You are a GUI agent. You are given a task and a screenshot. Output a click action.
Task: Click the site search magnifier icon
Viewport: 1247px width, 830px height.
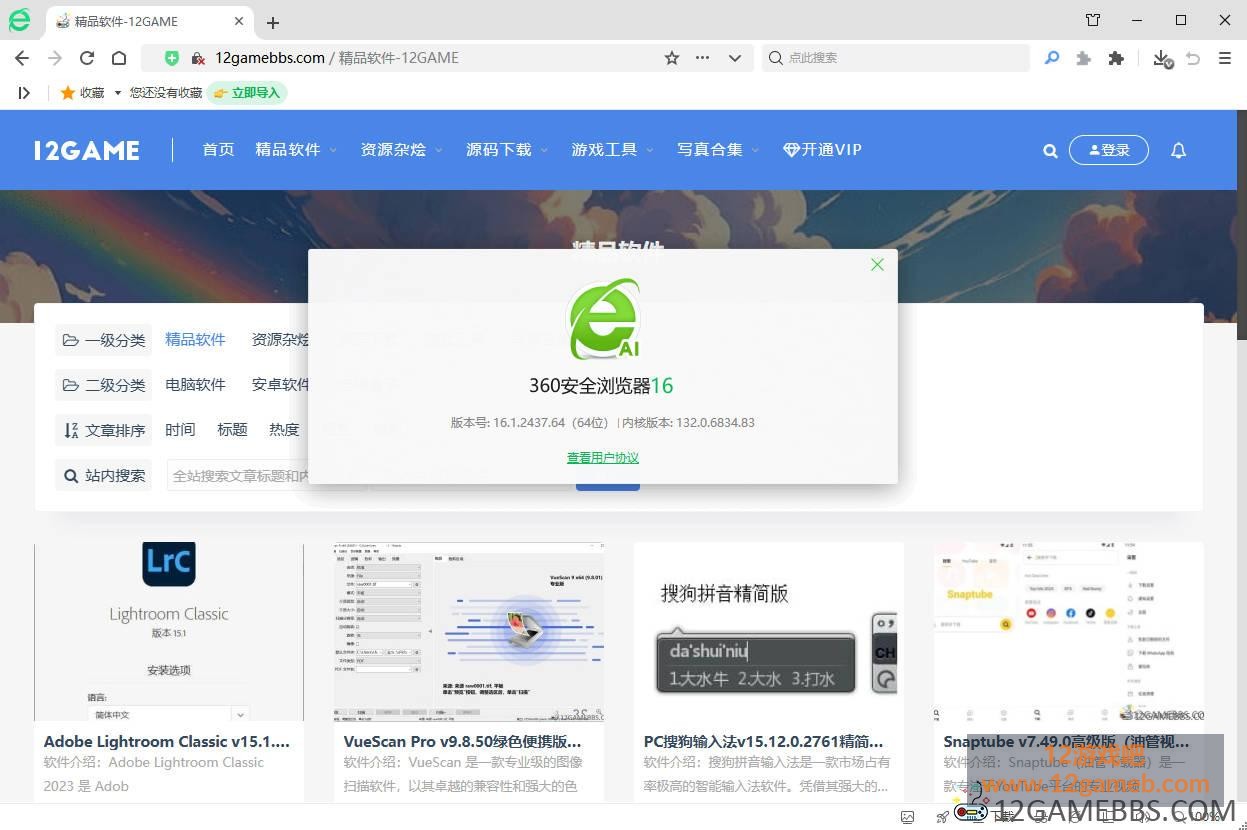click(1050, 151)
